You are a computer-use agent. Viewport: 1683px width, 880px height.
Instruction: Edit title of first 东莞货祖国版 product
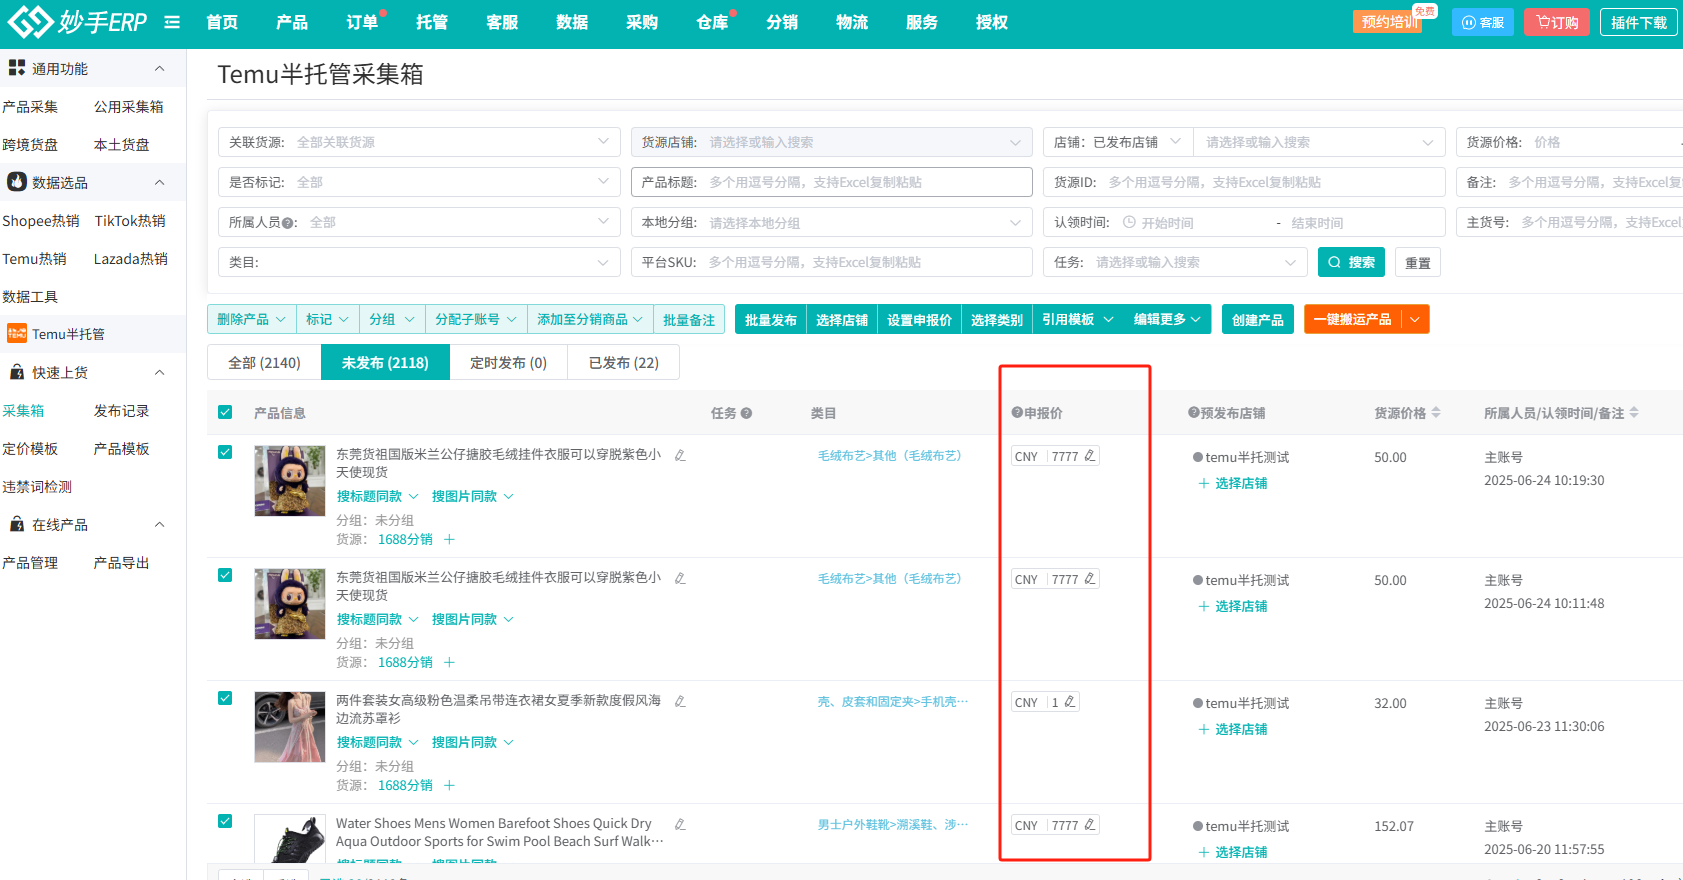680,455
